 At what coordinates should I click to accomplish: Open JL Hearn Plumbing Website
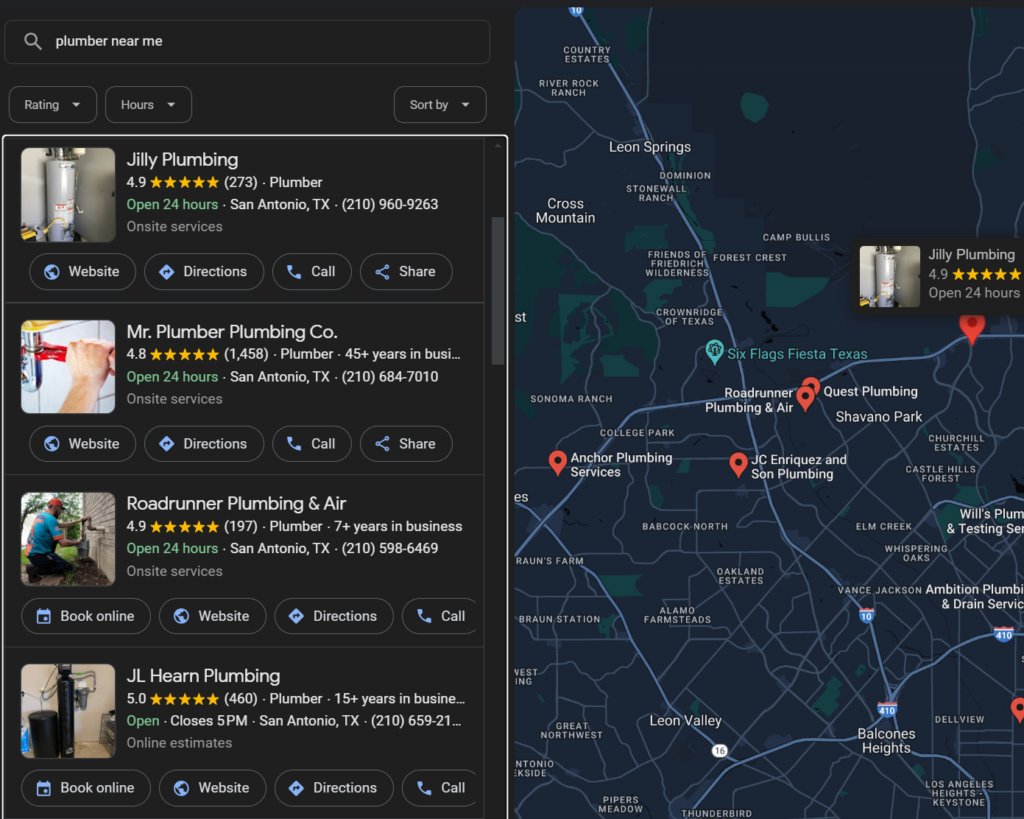(212, 788)
